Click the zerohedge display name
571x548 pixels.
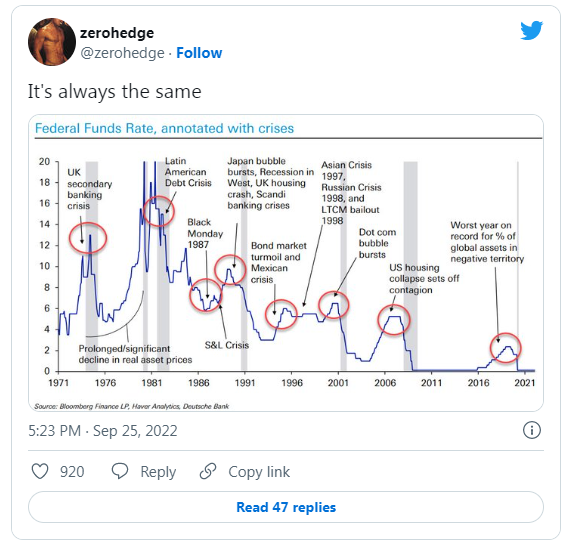coord(117,33)
